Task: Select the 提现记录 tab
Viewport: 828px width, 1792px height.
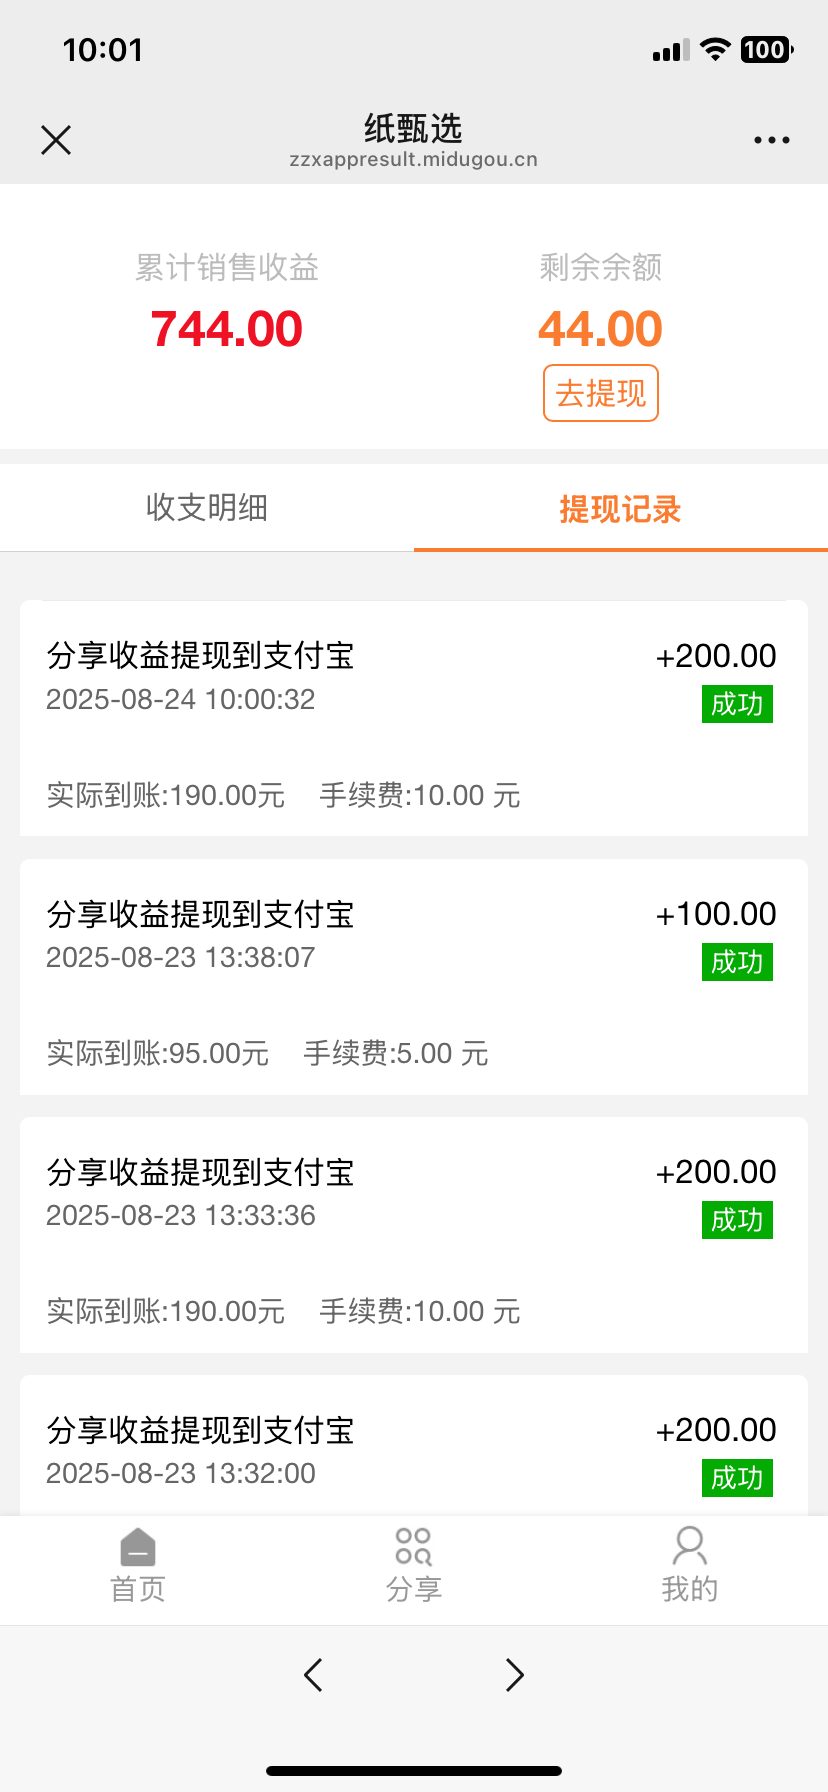Action: click(x=620, y=509)
